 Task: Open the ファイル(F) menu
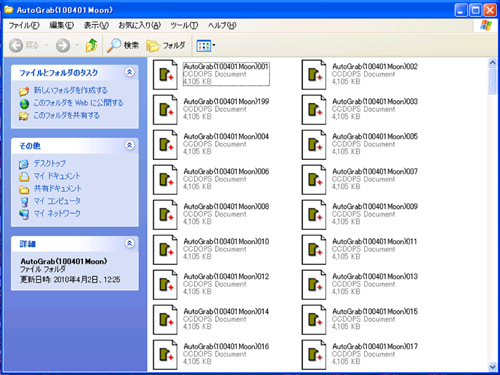(x=24, y=25)
